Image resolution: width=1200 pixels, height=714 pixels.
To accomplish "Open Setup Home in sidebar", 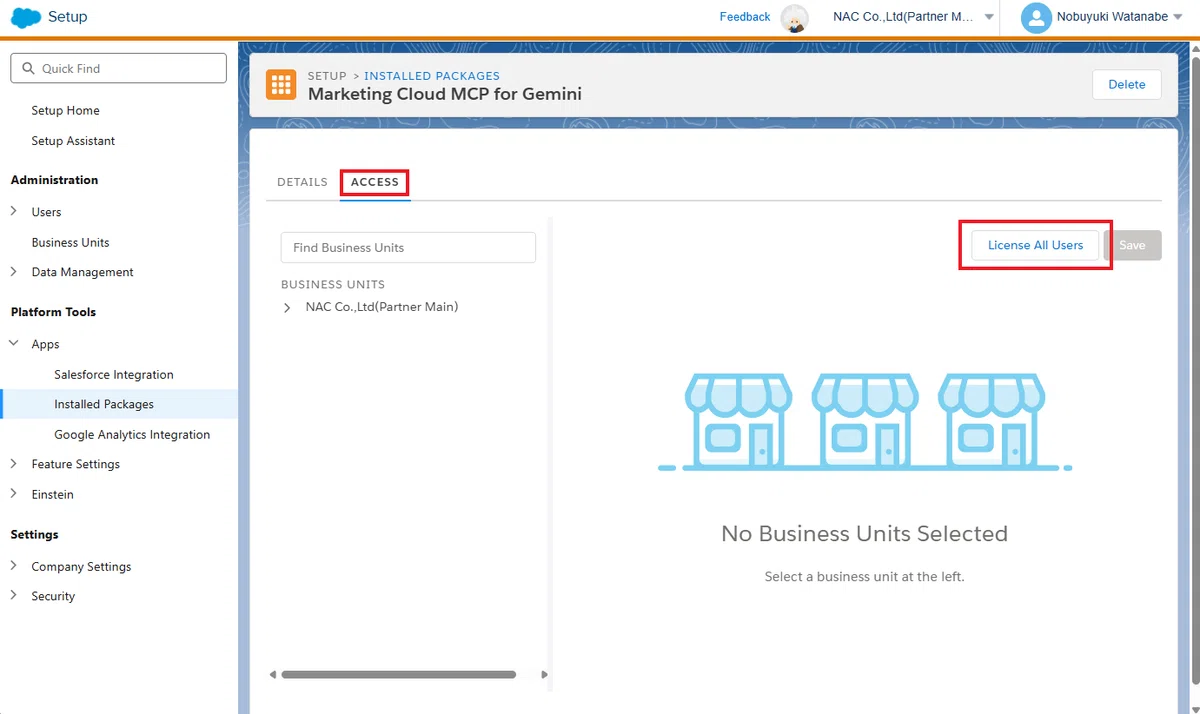I will pyautogui.click(x=65, y=110).
